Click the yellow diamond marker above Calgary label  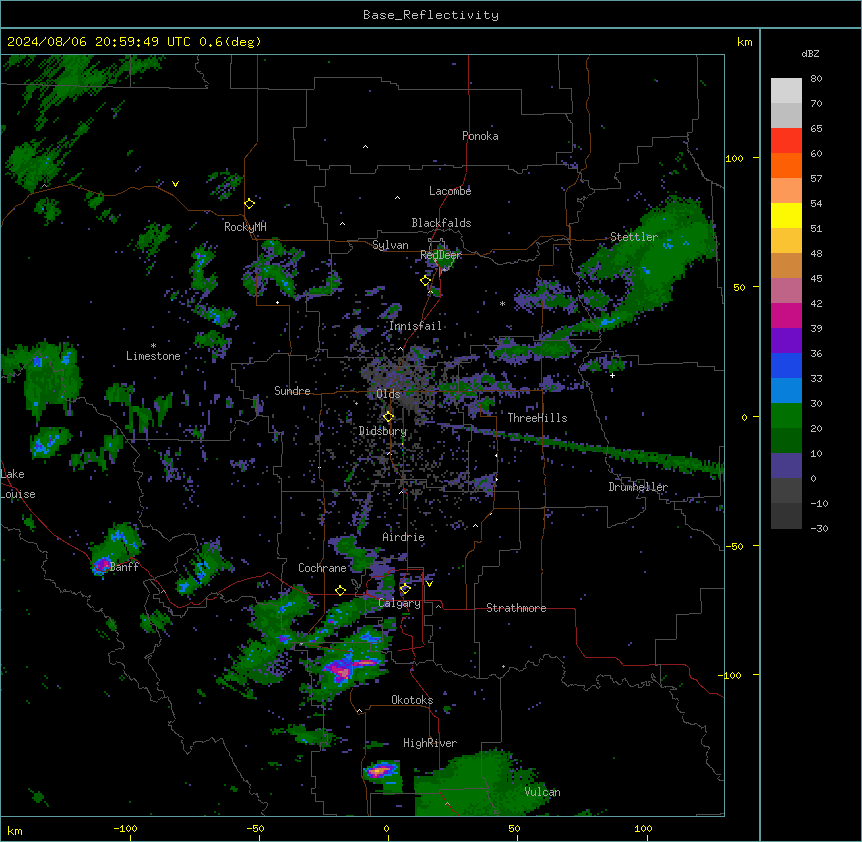pos(405,589)
